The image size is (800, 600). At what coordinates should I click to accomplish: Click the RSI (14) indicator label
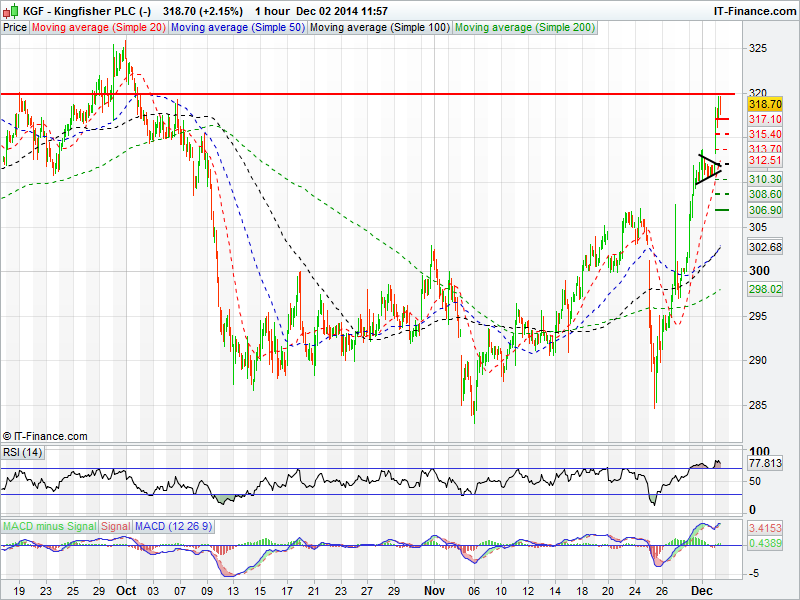coord(24,453)
